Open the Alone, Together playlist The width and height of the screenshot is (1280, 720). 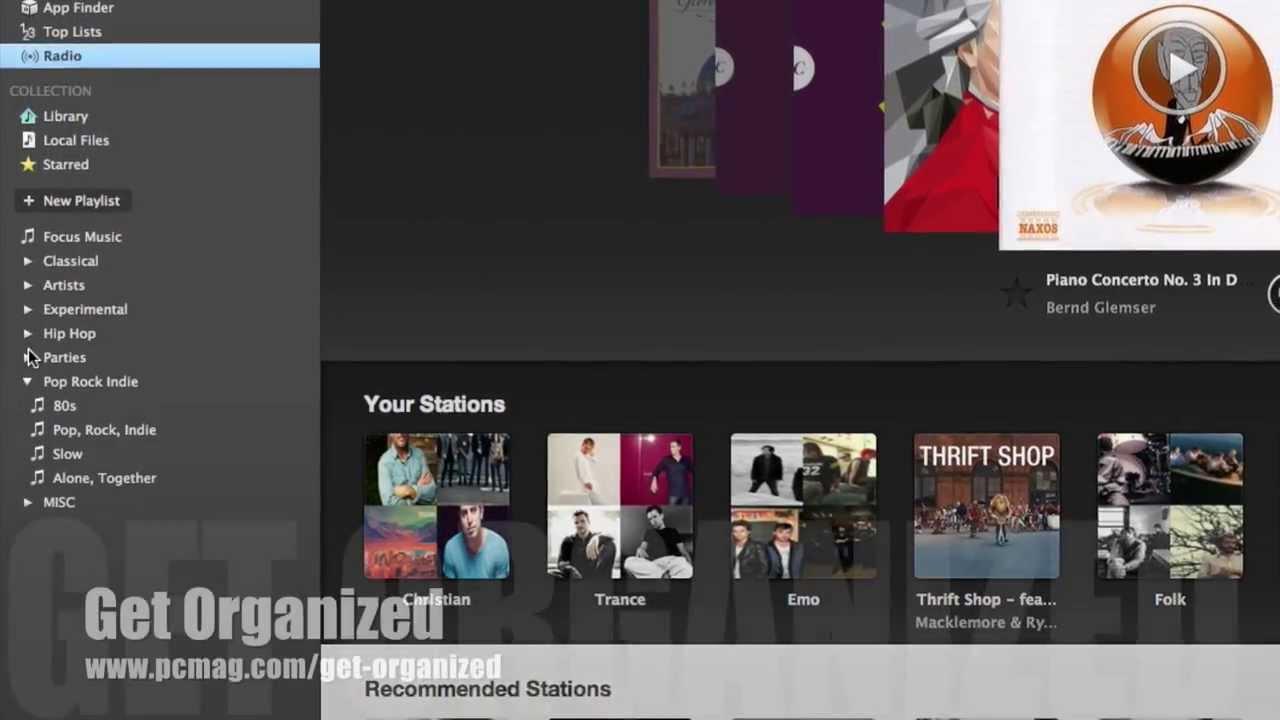pos(104,478)
